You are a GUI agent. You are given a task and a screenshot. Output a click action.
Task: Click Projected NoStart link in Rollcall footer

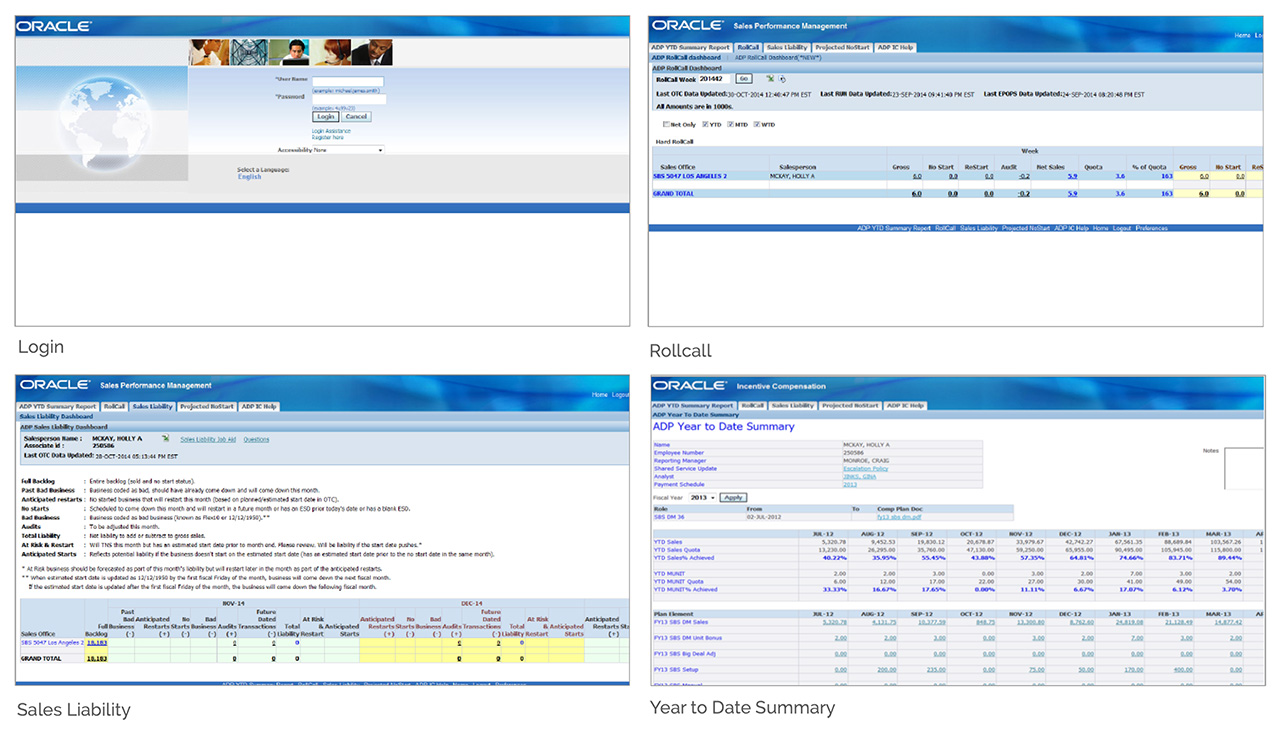click(x=1026, y=228)
